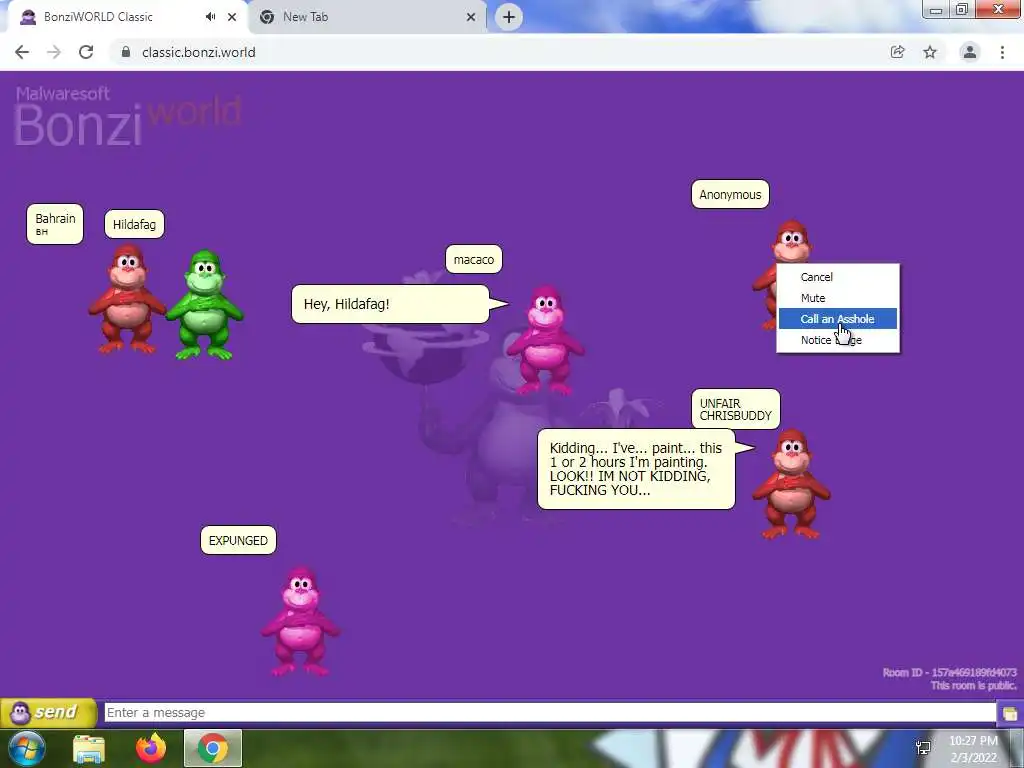Switch to the BonziWORLD Classic tab
The height and width of the screenshot is (768, 1024).
point(127,17)
